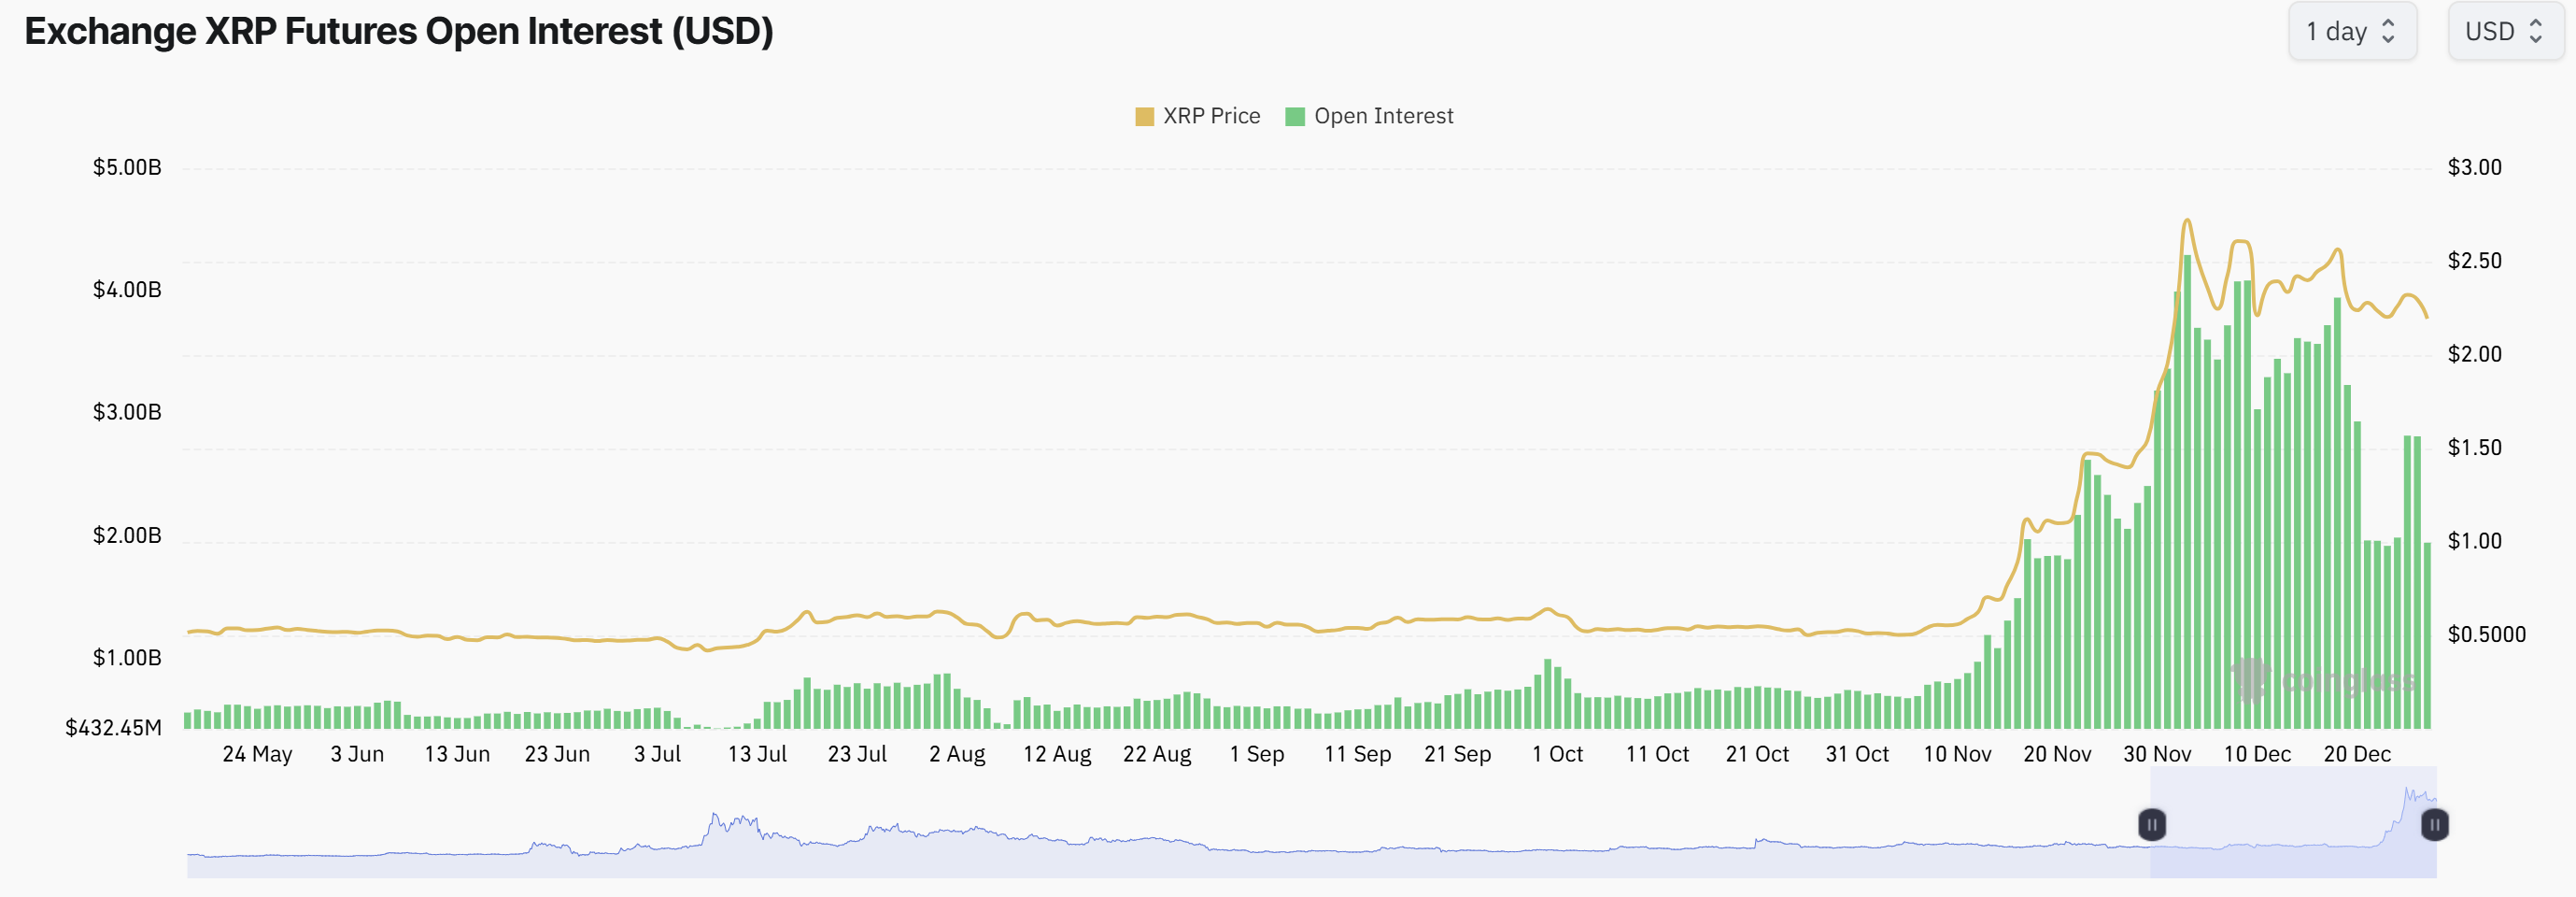The width and height of the screenshot is (2576, 897).
Task: Open the USD currency dropdown
Action: pos(2504,31)
